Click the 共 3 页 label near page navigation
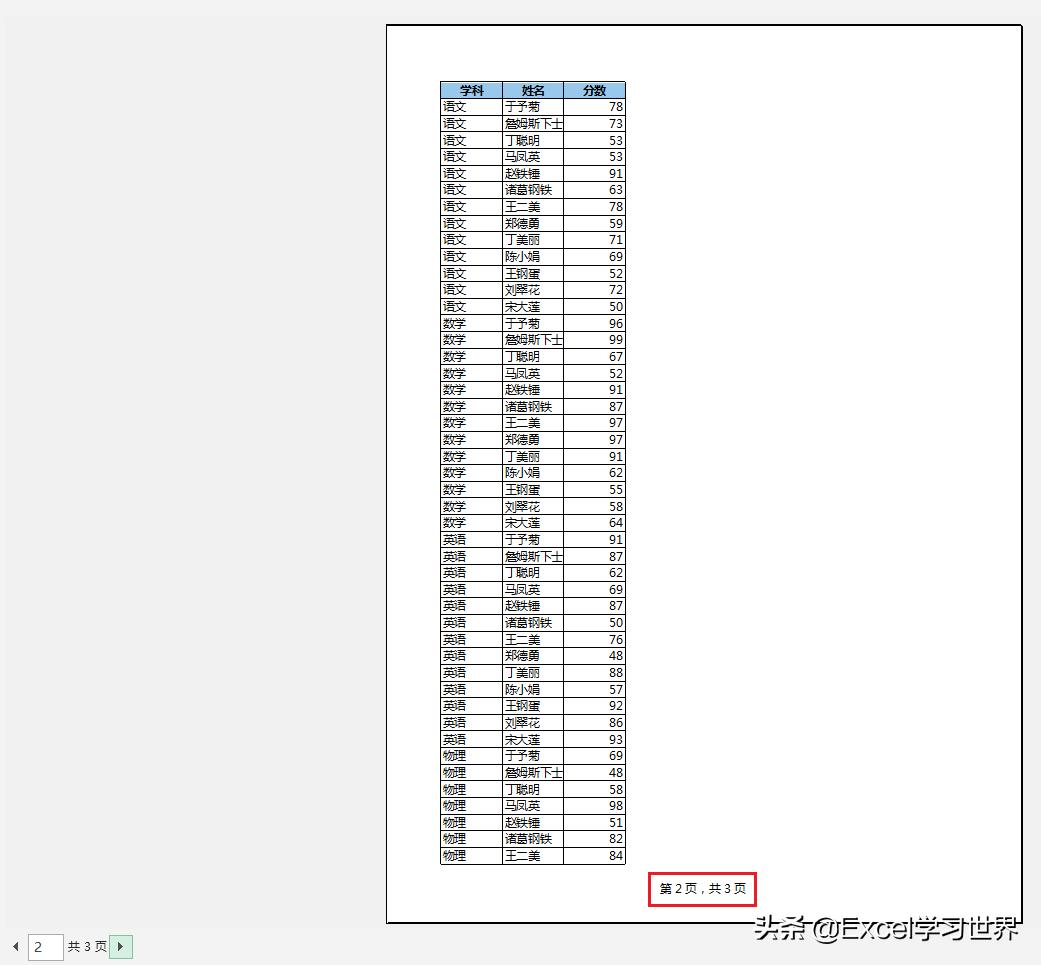 point(87,946)
